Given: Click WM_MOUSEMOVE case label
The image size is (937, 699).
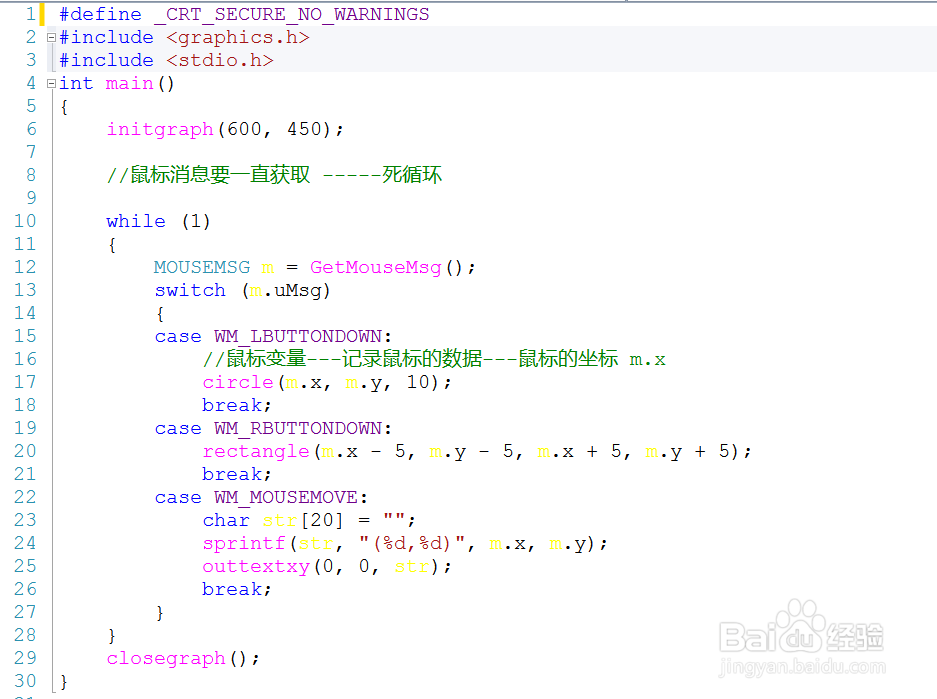Looking at the screenshot, I should tap(286, 498).
